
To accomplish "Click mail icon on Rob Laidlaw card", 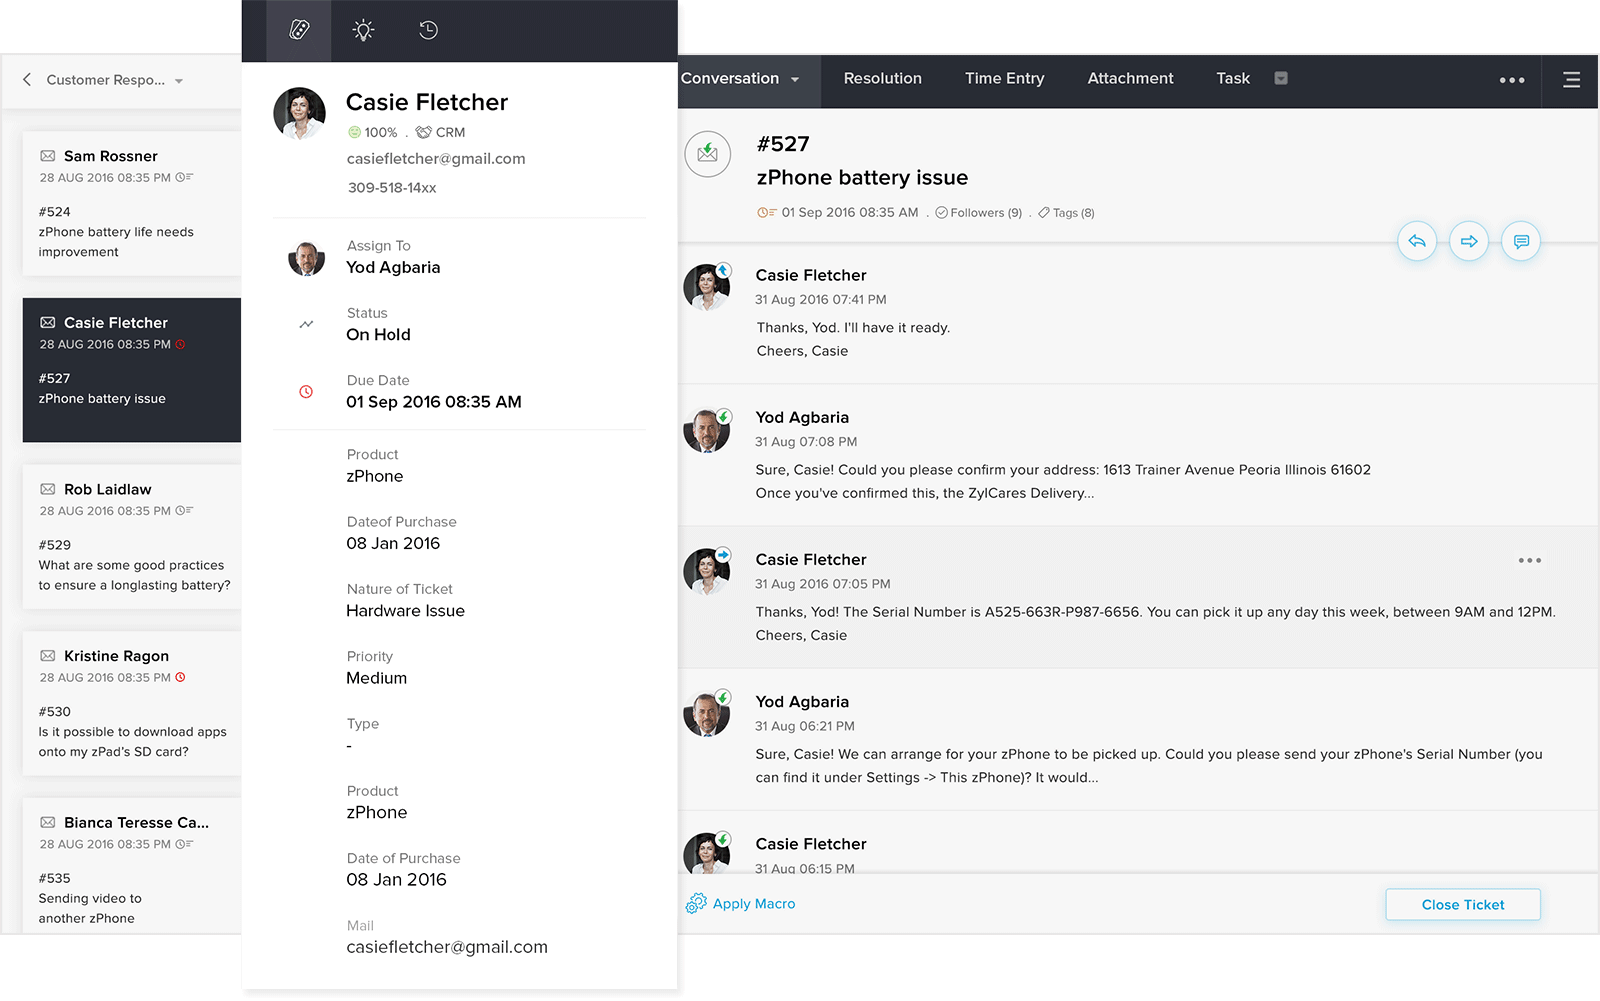I will tap(48, 489).
